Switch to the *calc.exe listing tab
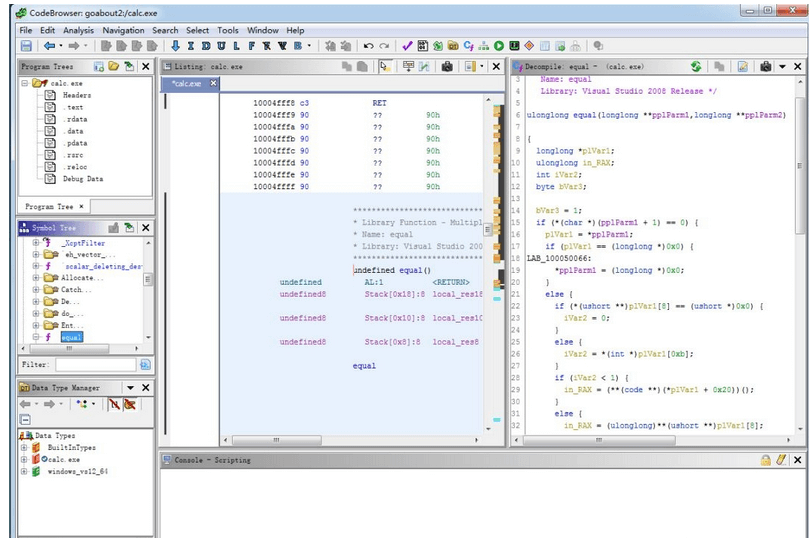 (186, 84)
